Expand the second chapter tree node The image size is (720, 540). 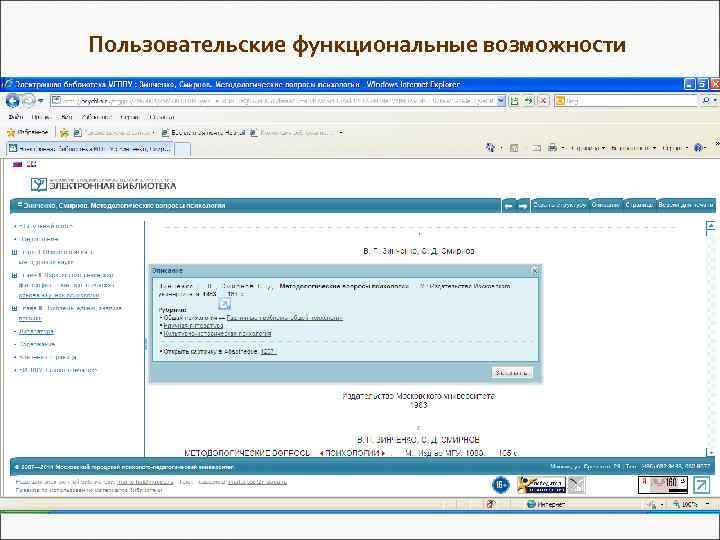14,276
